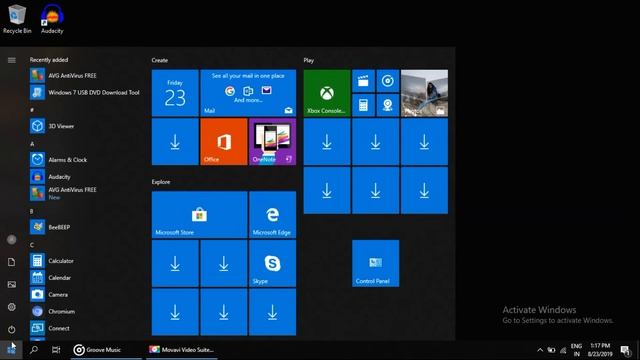Viewport: 640px width, 360px height.
Task: Click the download tile directly left of Skype
Action: (224, 263)
